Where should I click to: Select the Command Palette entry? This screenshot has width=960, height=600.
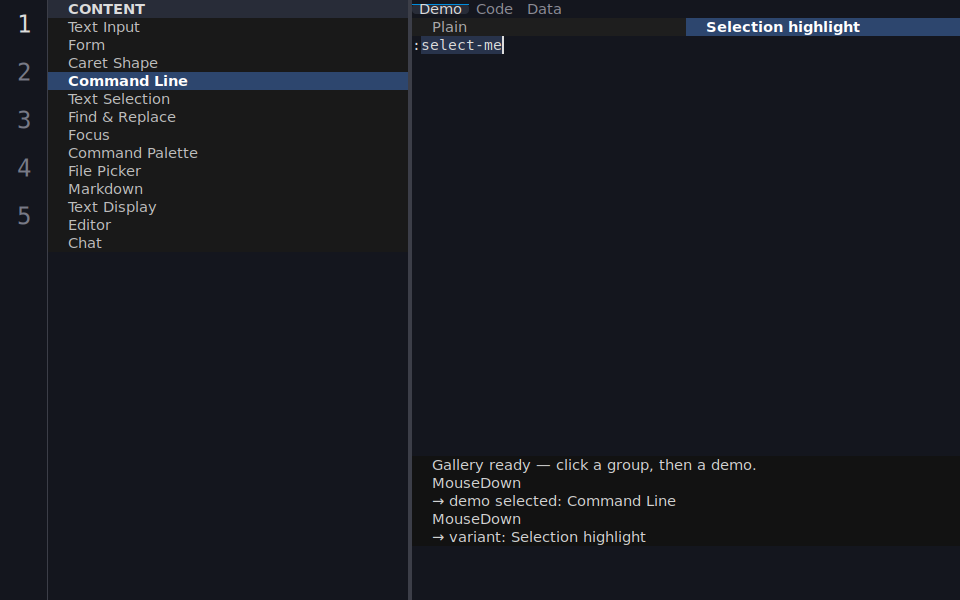pyautogui.click(x=228, y=153)
